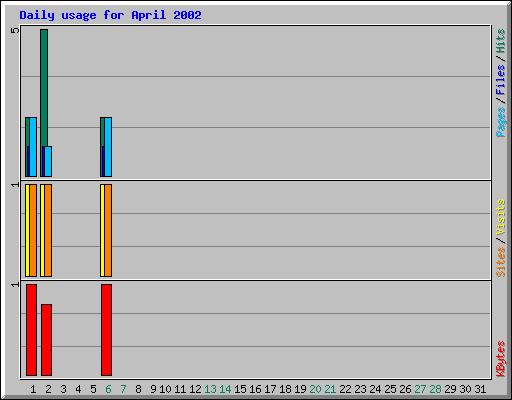The height and width of the screenshot is (400, 512).
Task: Click the green day '6' axis label
Action: pyautogui.click(x=108, y=389)
